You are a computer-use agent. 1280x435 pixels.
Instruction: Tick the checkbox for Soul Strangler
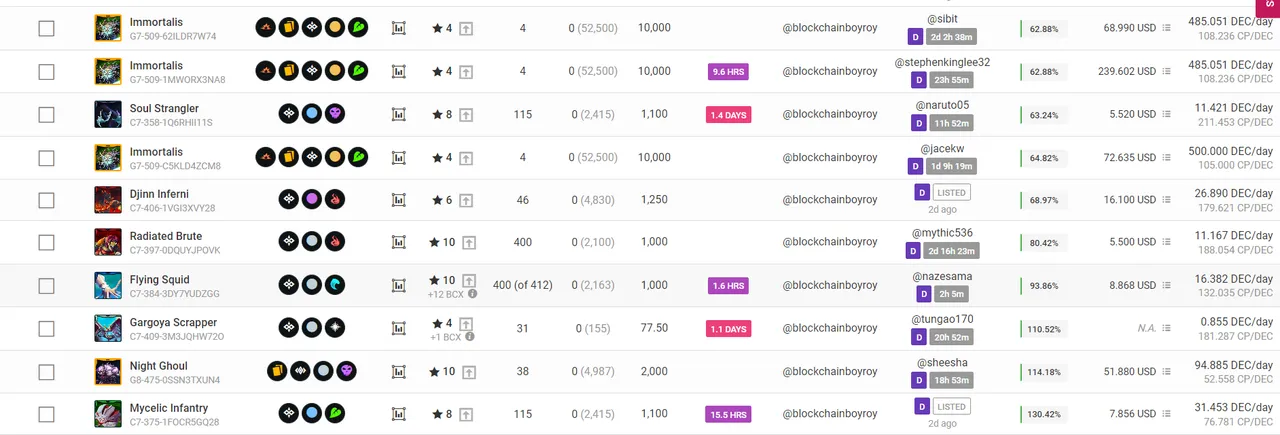(46, 114)
